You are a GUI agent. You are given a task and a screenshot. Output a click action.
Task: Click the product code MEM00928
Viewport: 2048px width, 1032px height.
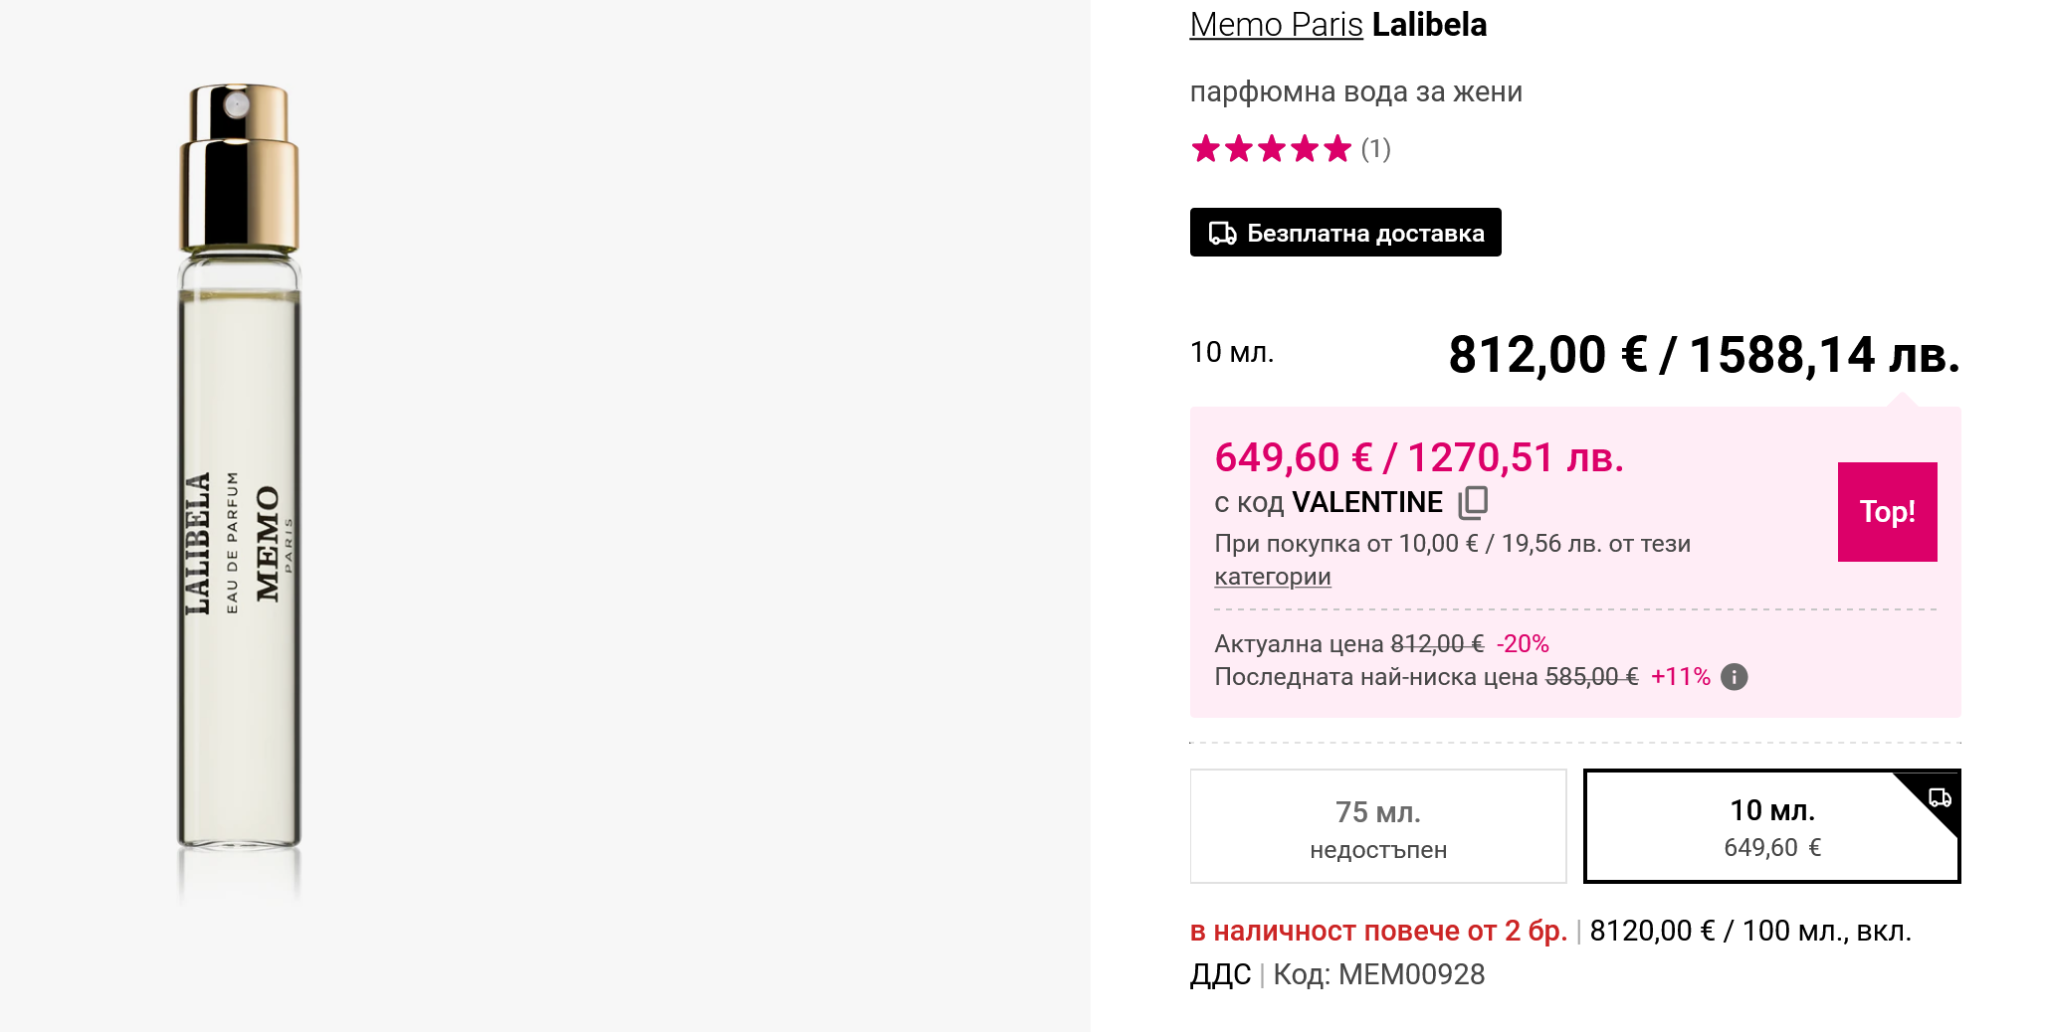point(1410,974)
